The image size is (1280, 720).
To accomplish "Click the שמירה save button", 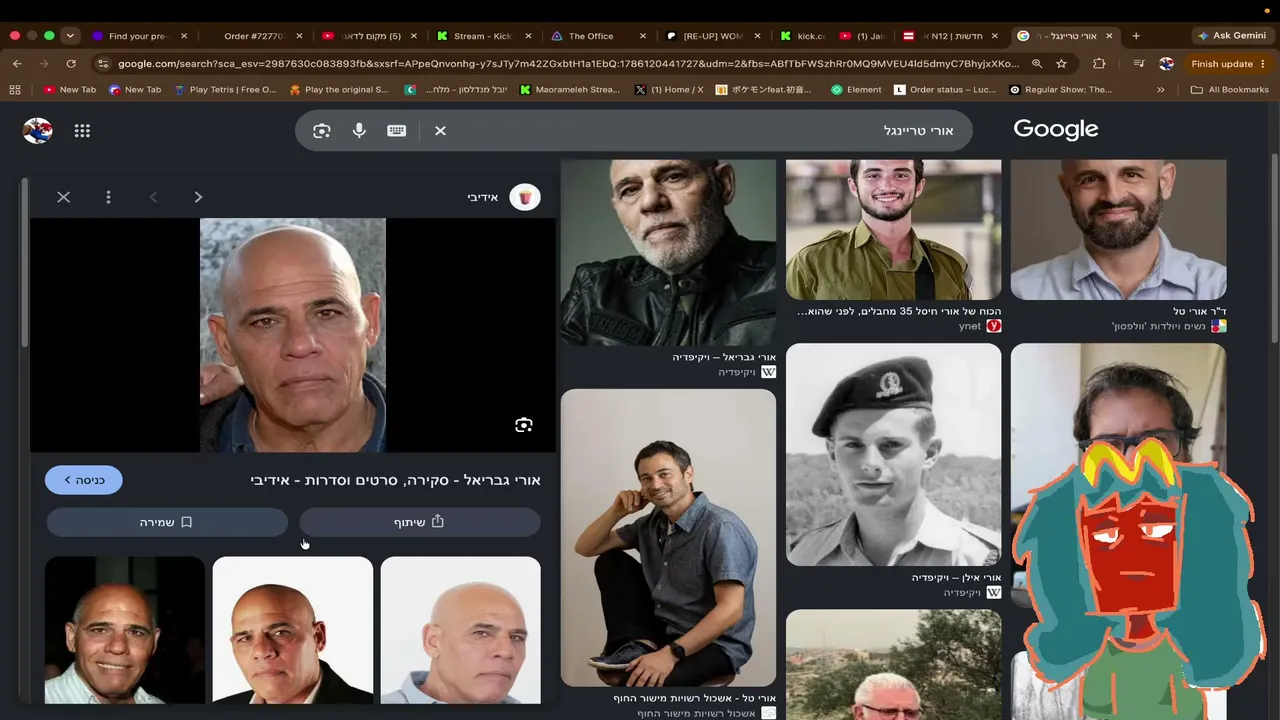I will (x=167, y=522).
